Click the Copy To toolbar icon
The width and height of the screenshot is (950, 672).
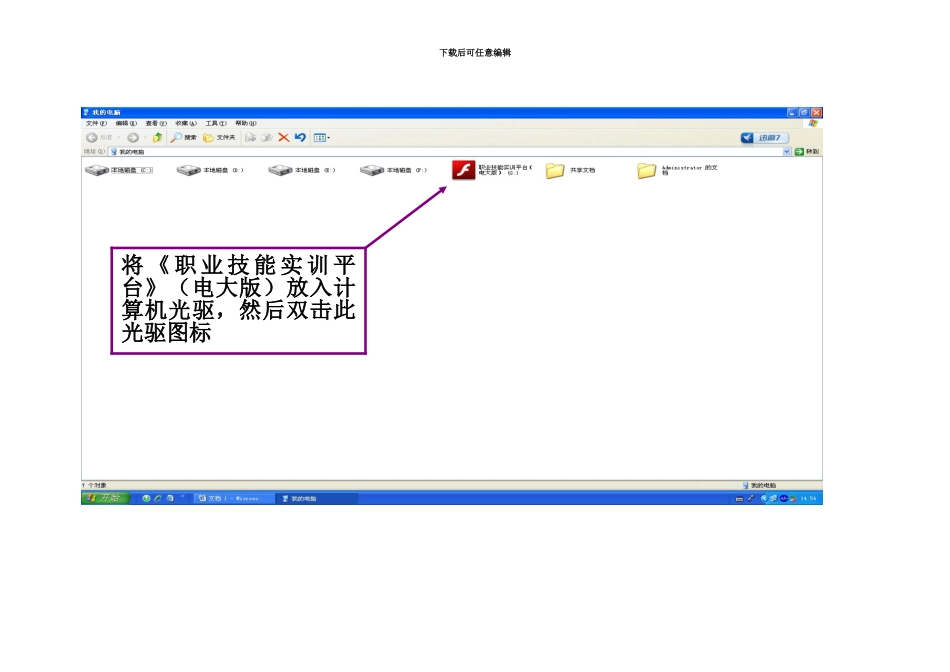[x=267, y=138]
